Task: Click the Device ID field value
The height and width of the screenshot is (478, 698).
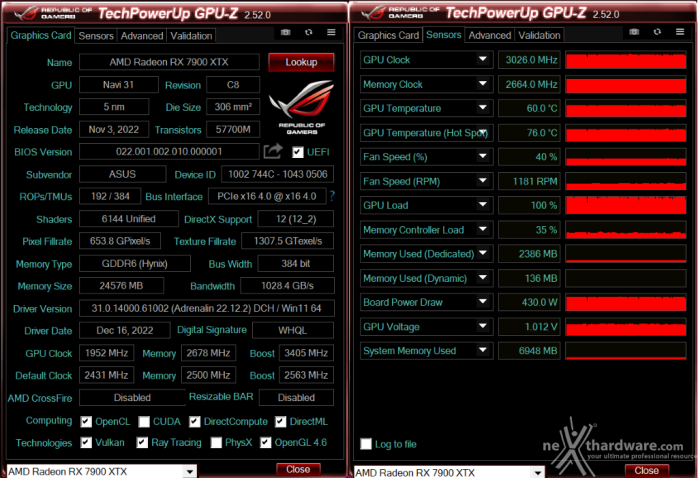Action: tap(277, 174)
